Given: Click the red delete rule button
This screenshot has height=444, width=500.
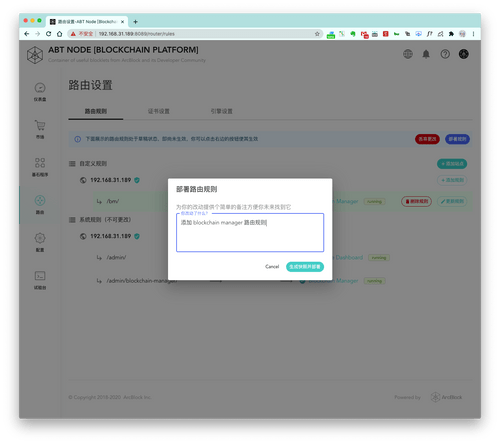Looking at the screenshot, I should click(x=416, y=201).
